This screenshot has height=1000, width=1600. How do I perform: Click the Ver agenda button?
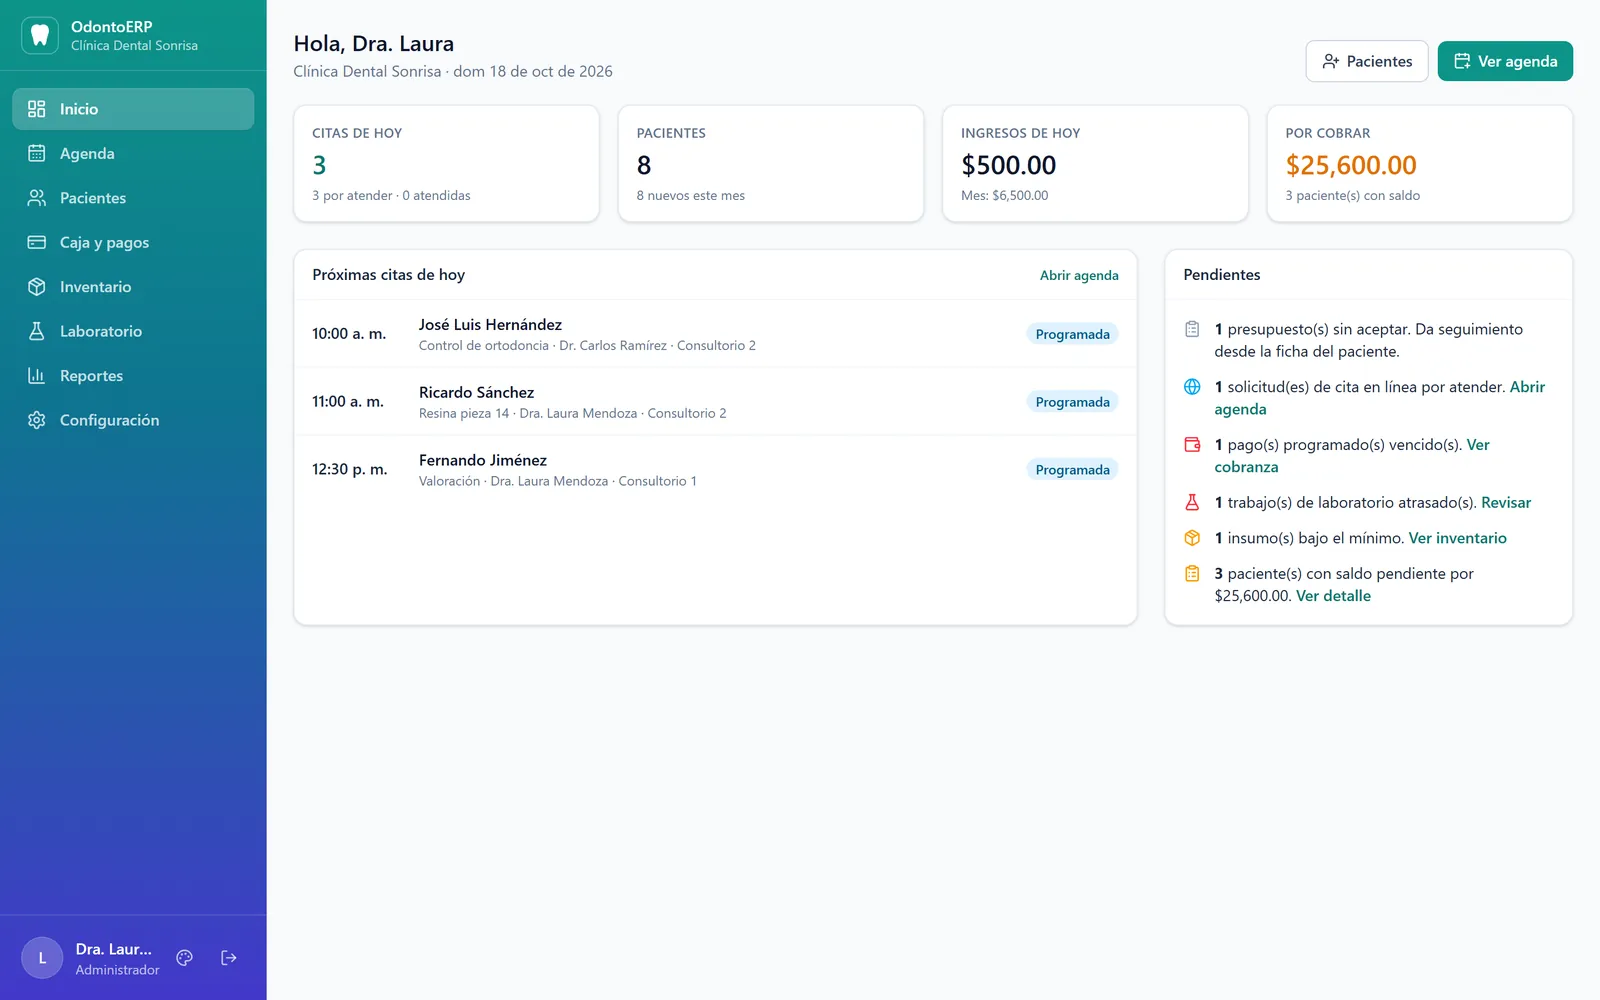tap(1505, 61)
